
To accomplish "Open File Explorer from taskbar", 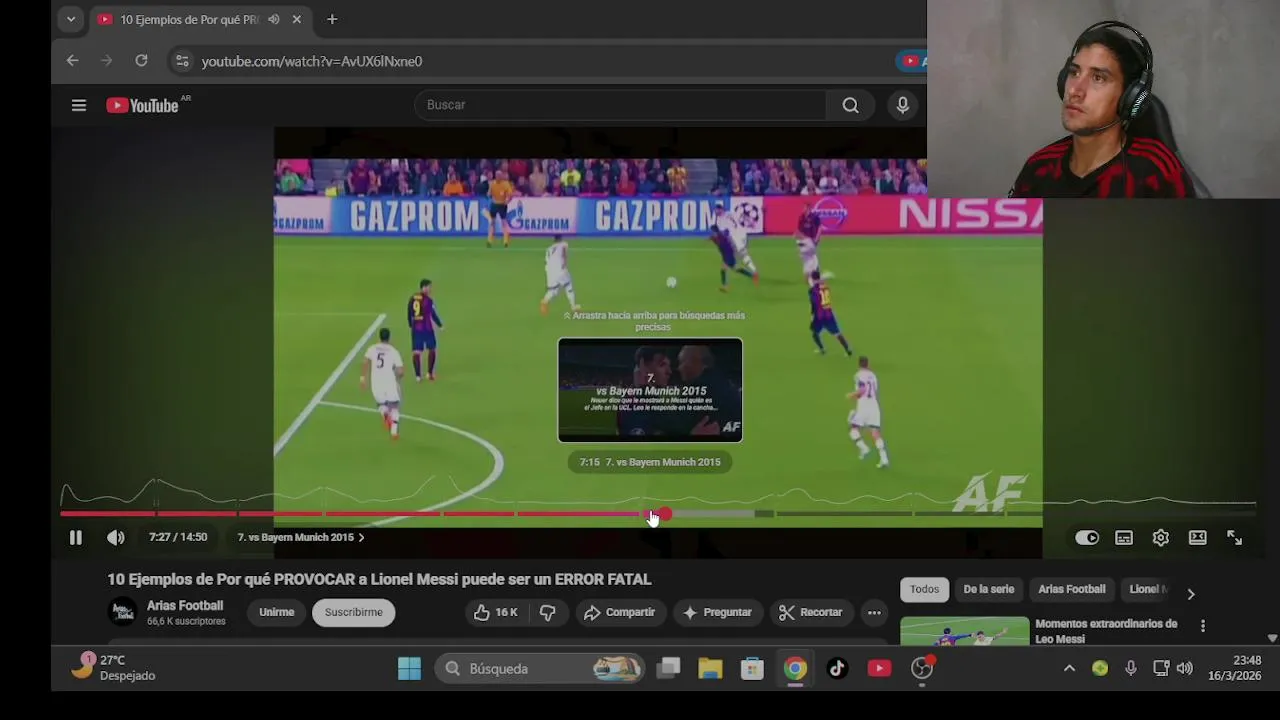I will coord(710,669).
